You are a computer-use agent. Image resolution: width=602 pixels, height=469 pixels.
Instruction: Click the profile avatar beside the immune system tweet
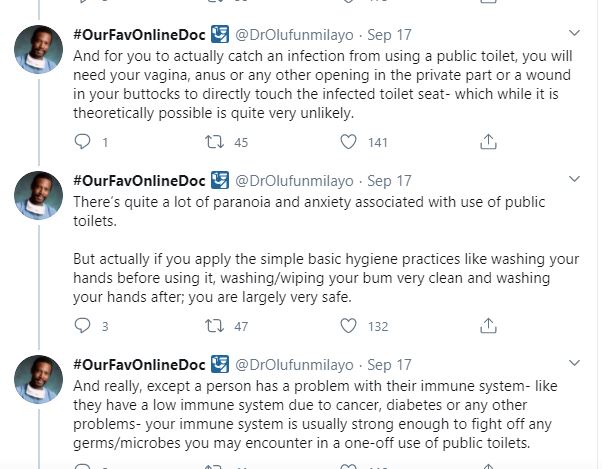[x=39, y=379]
